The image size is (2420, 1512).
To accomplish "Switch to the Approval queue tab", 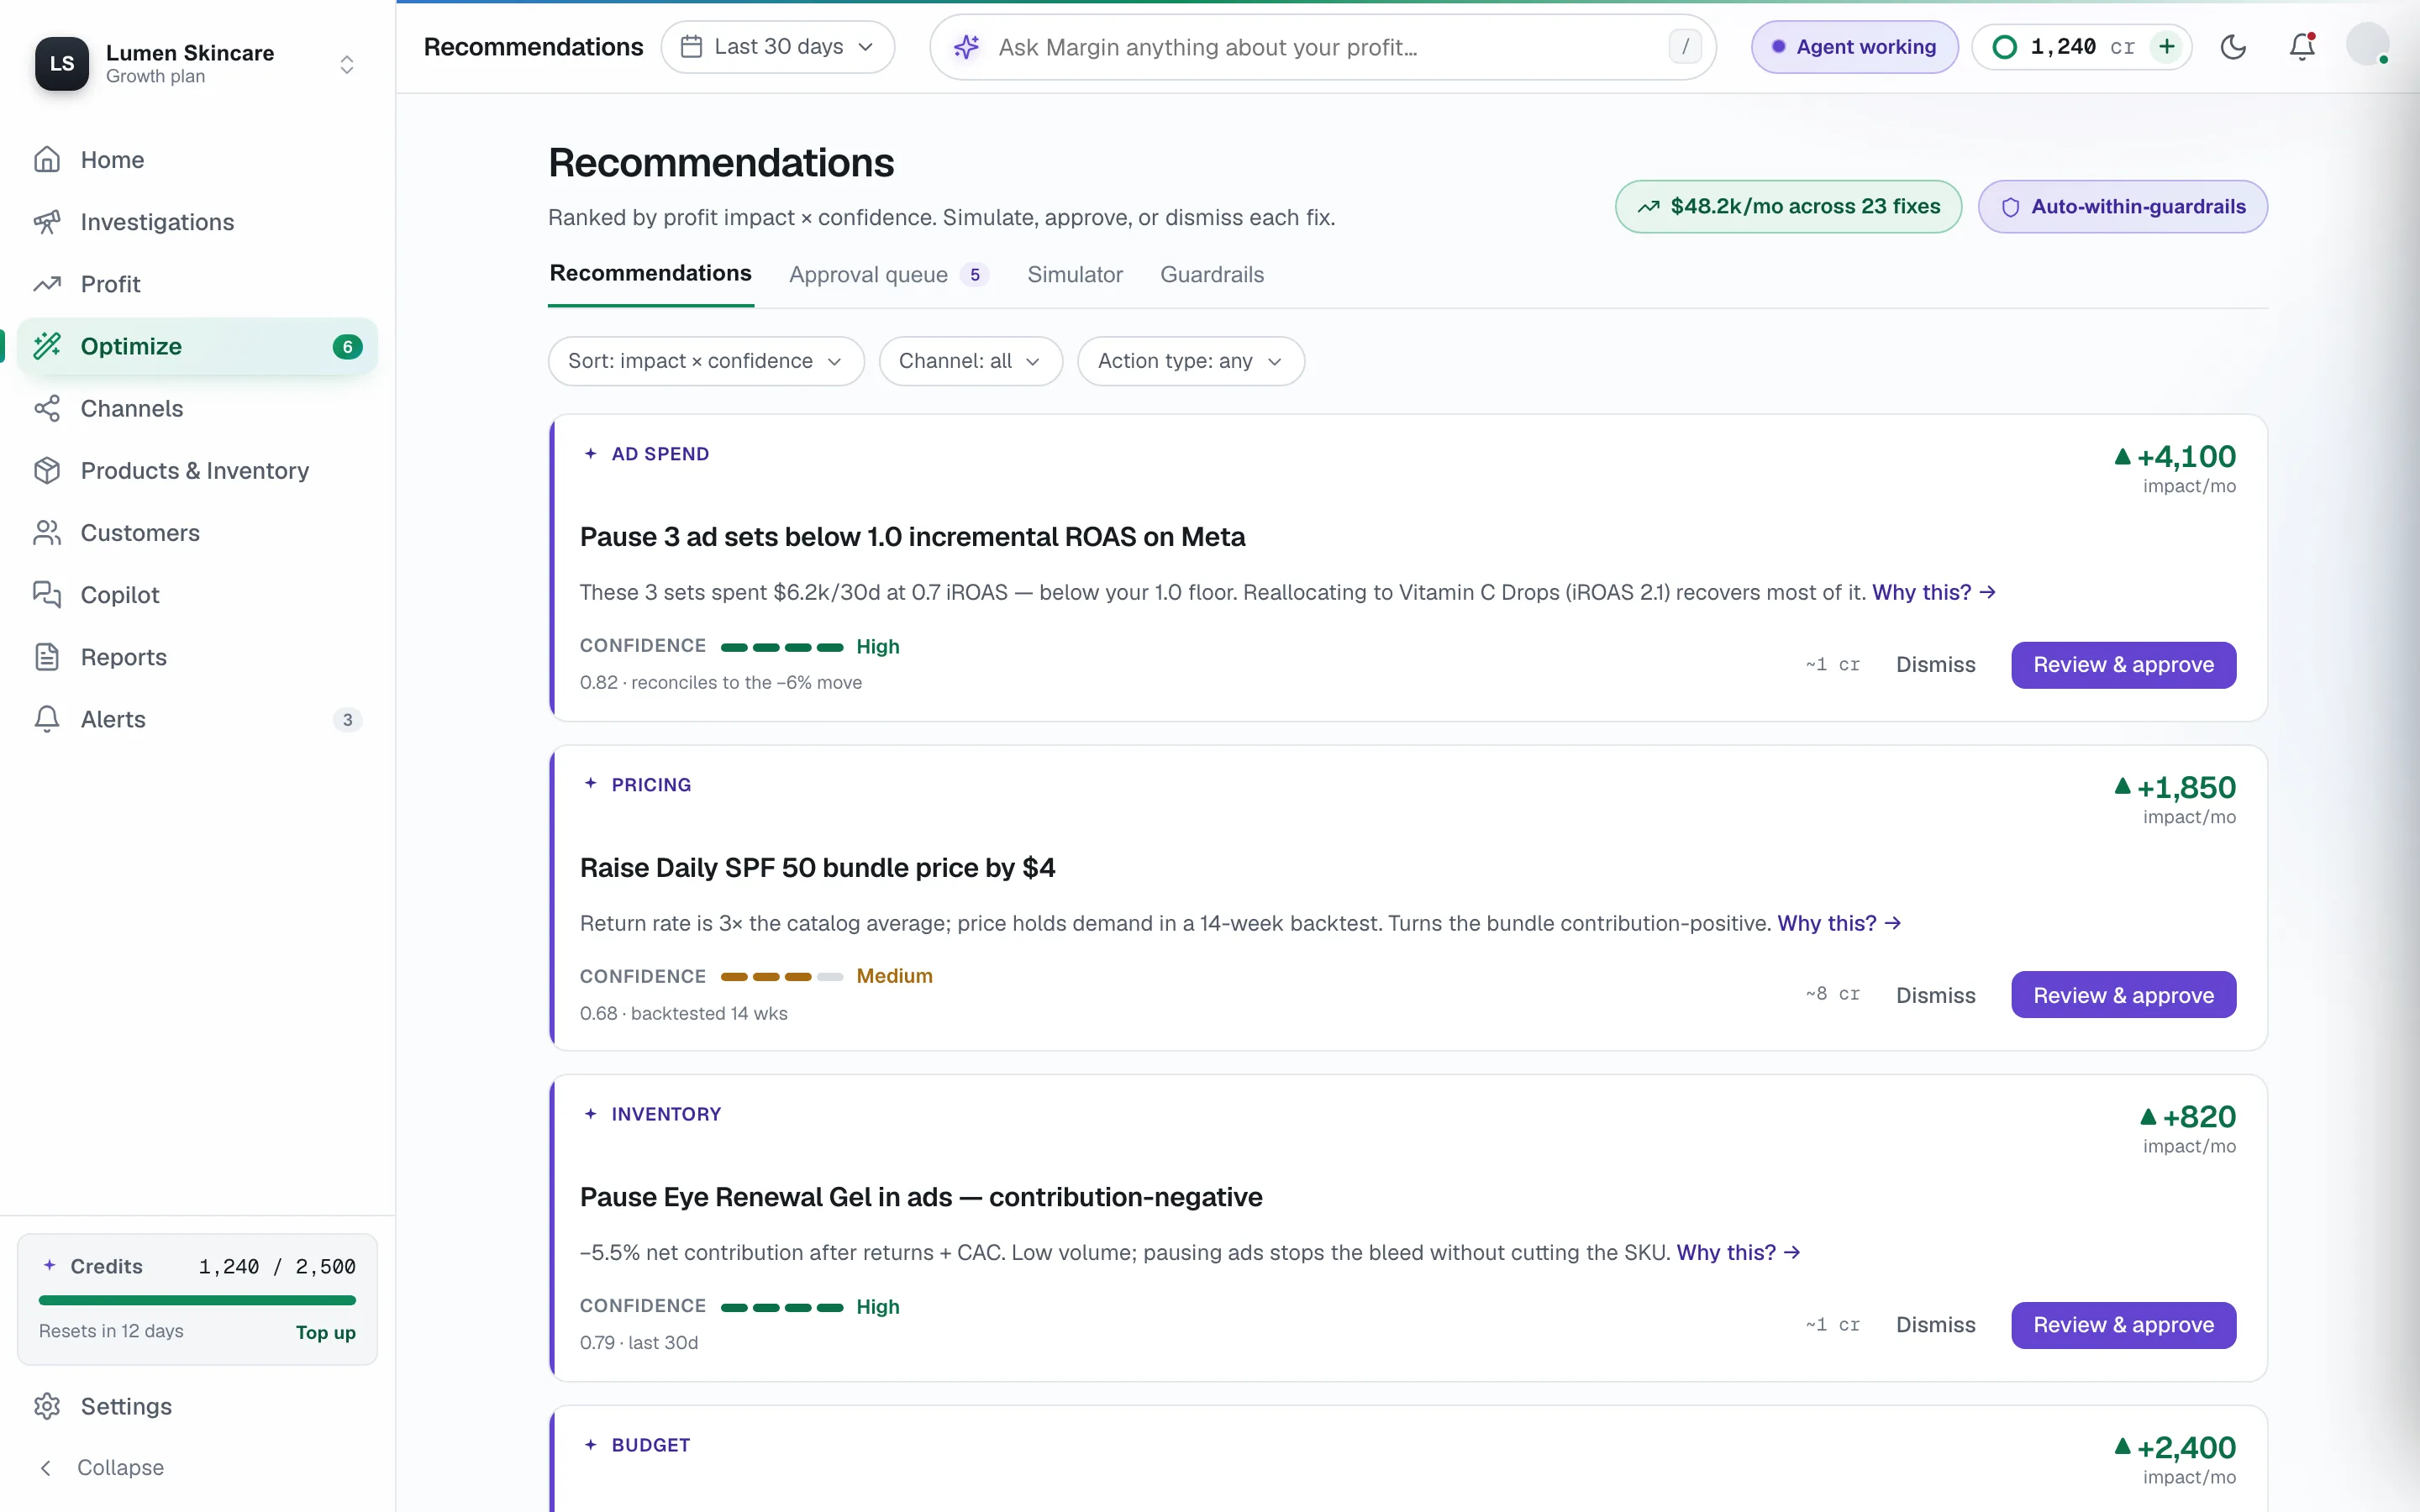I will tap(888, 275).
